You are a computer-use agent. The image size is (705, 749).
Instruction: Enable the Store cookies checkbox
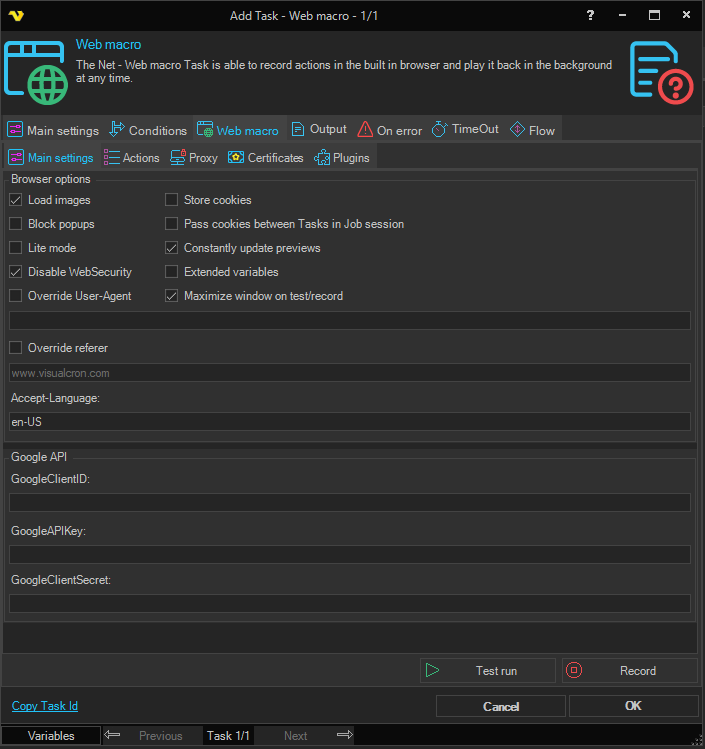click(172, 200)
